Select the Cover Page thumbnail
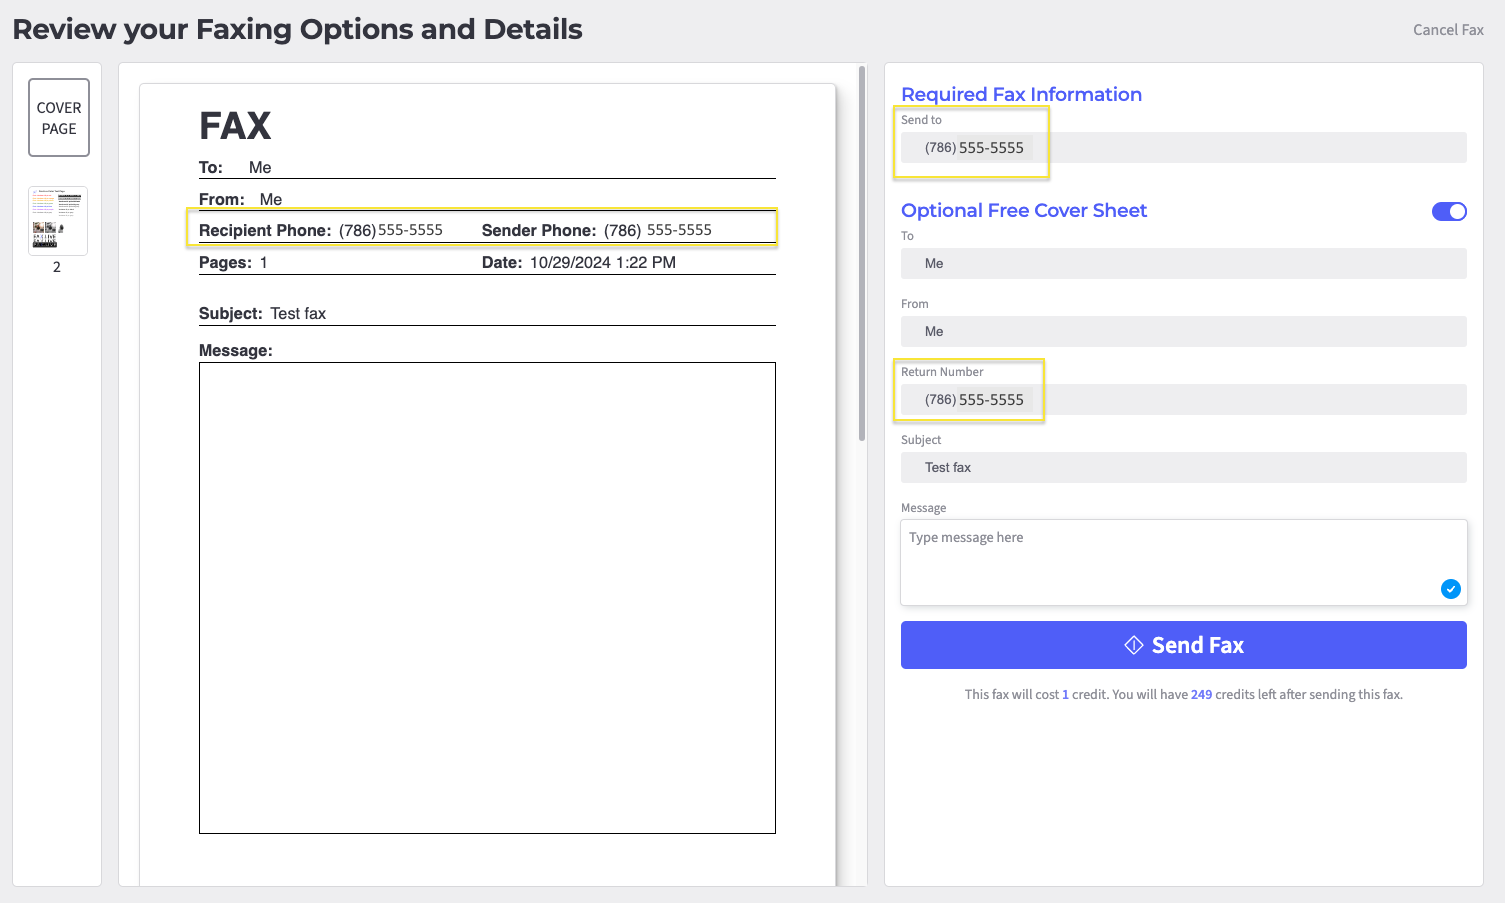 pyautogui.click(x=58, y=117)
